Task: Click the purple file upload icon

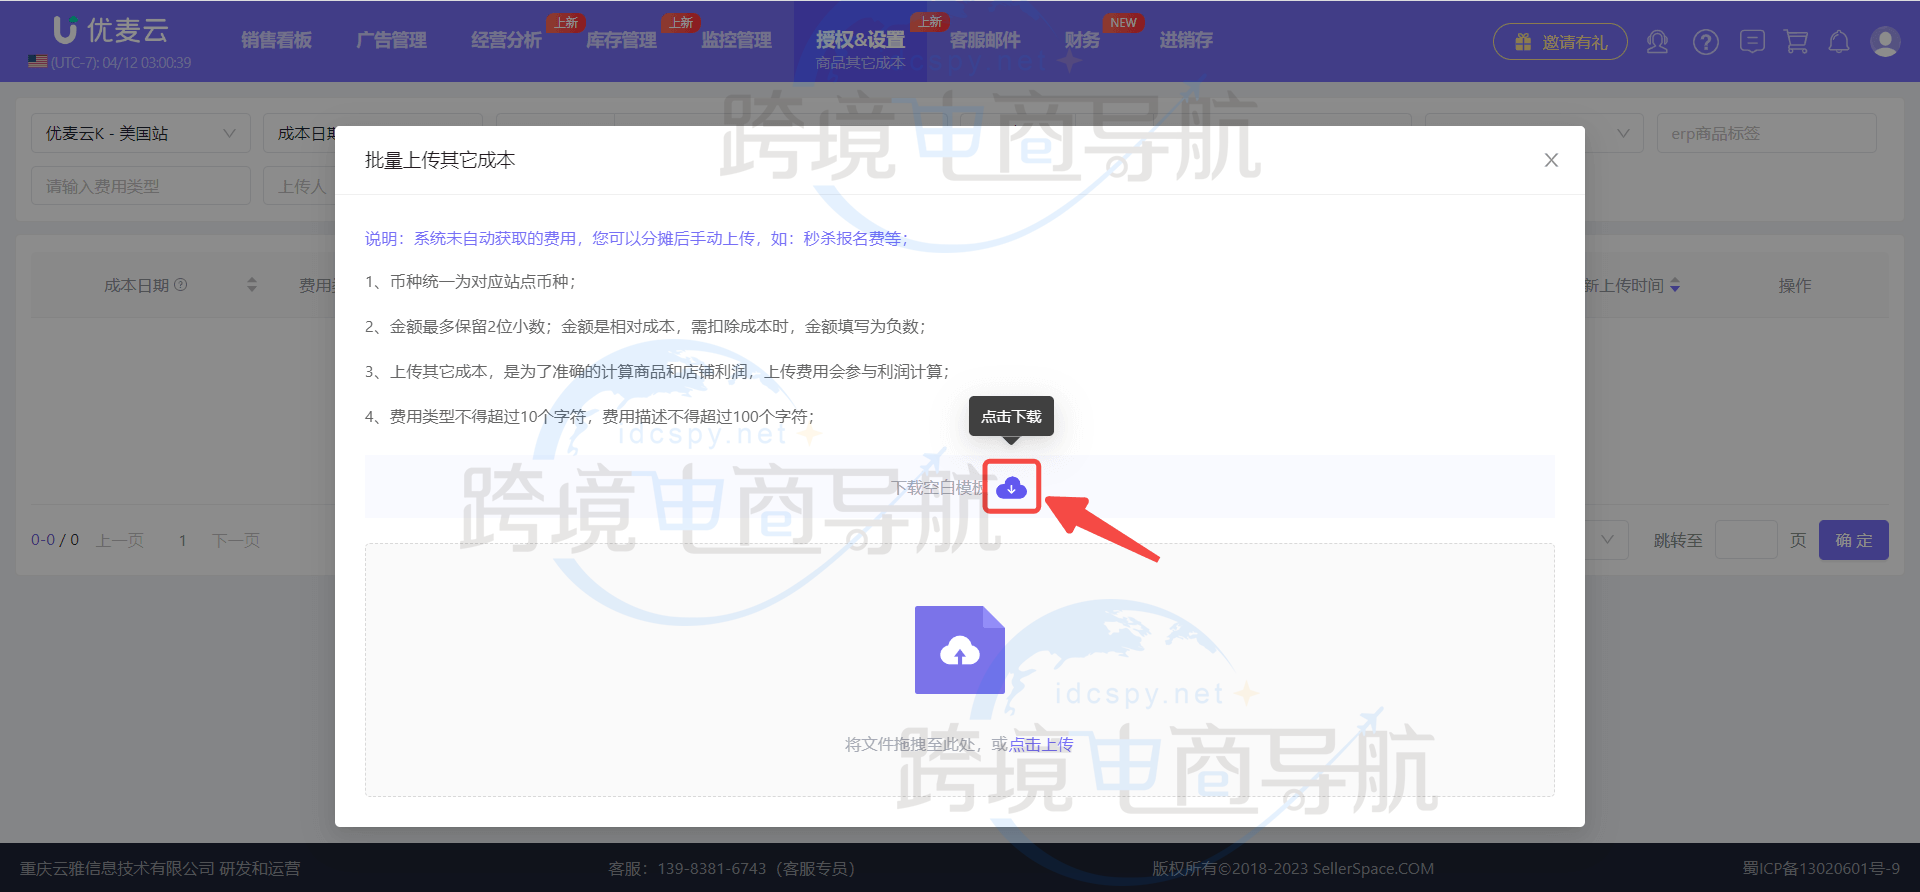Action: pyautogui.click(x=959, y=650)
